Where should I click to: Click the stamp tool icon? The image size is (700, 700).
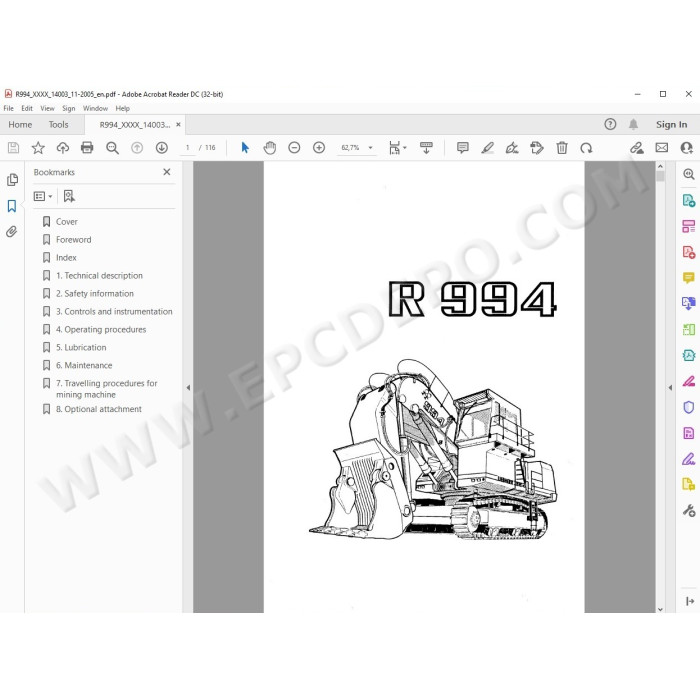(537, 148)
